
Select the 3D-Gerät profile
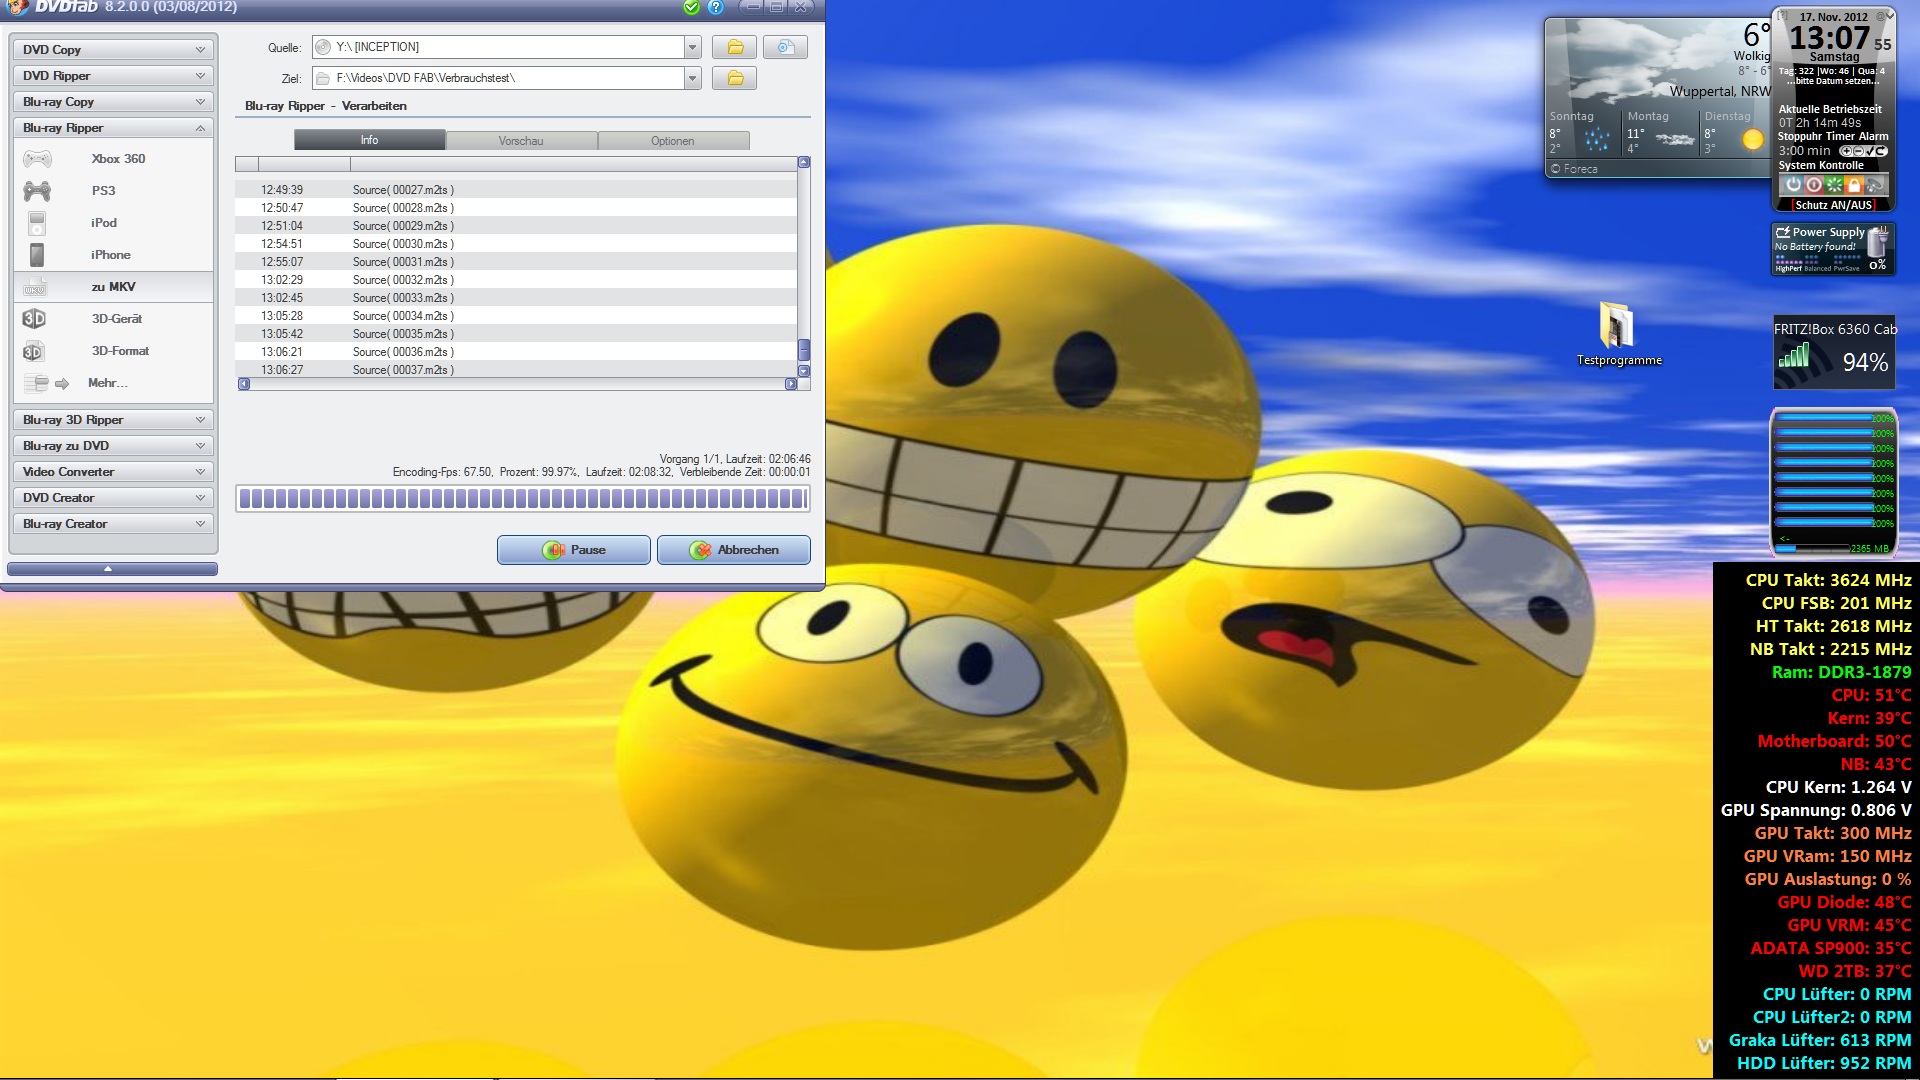click(x=116, y=318)
